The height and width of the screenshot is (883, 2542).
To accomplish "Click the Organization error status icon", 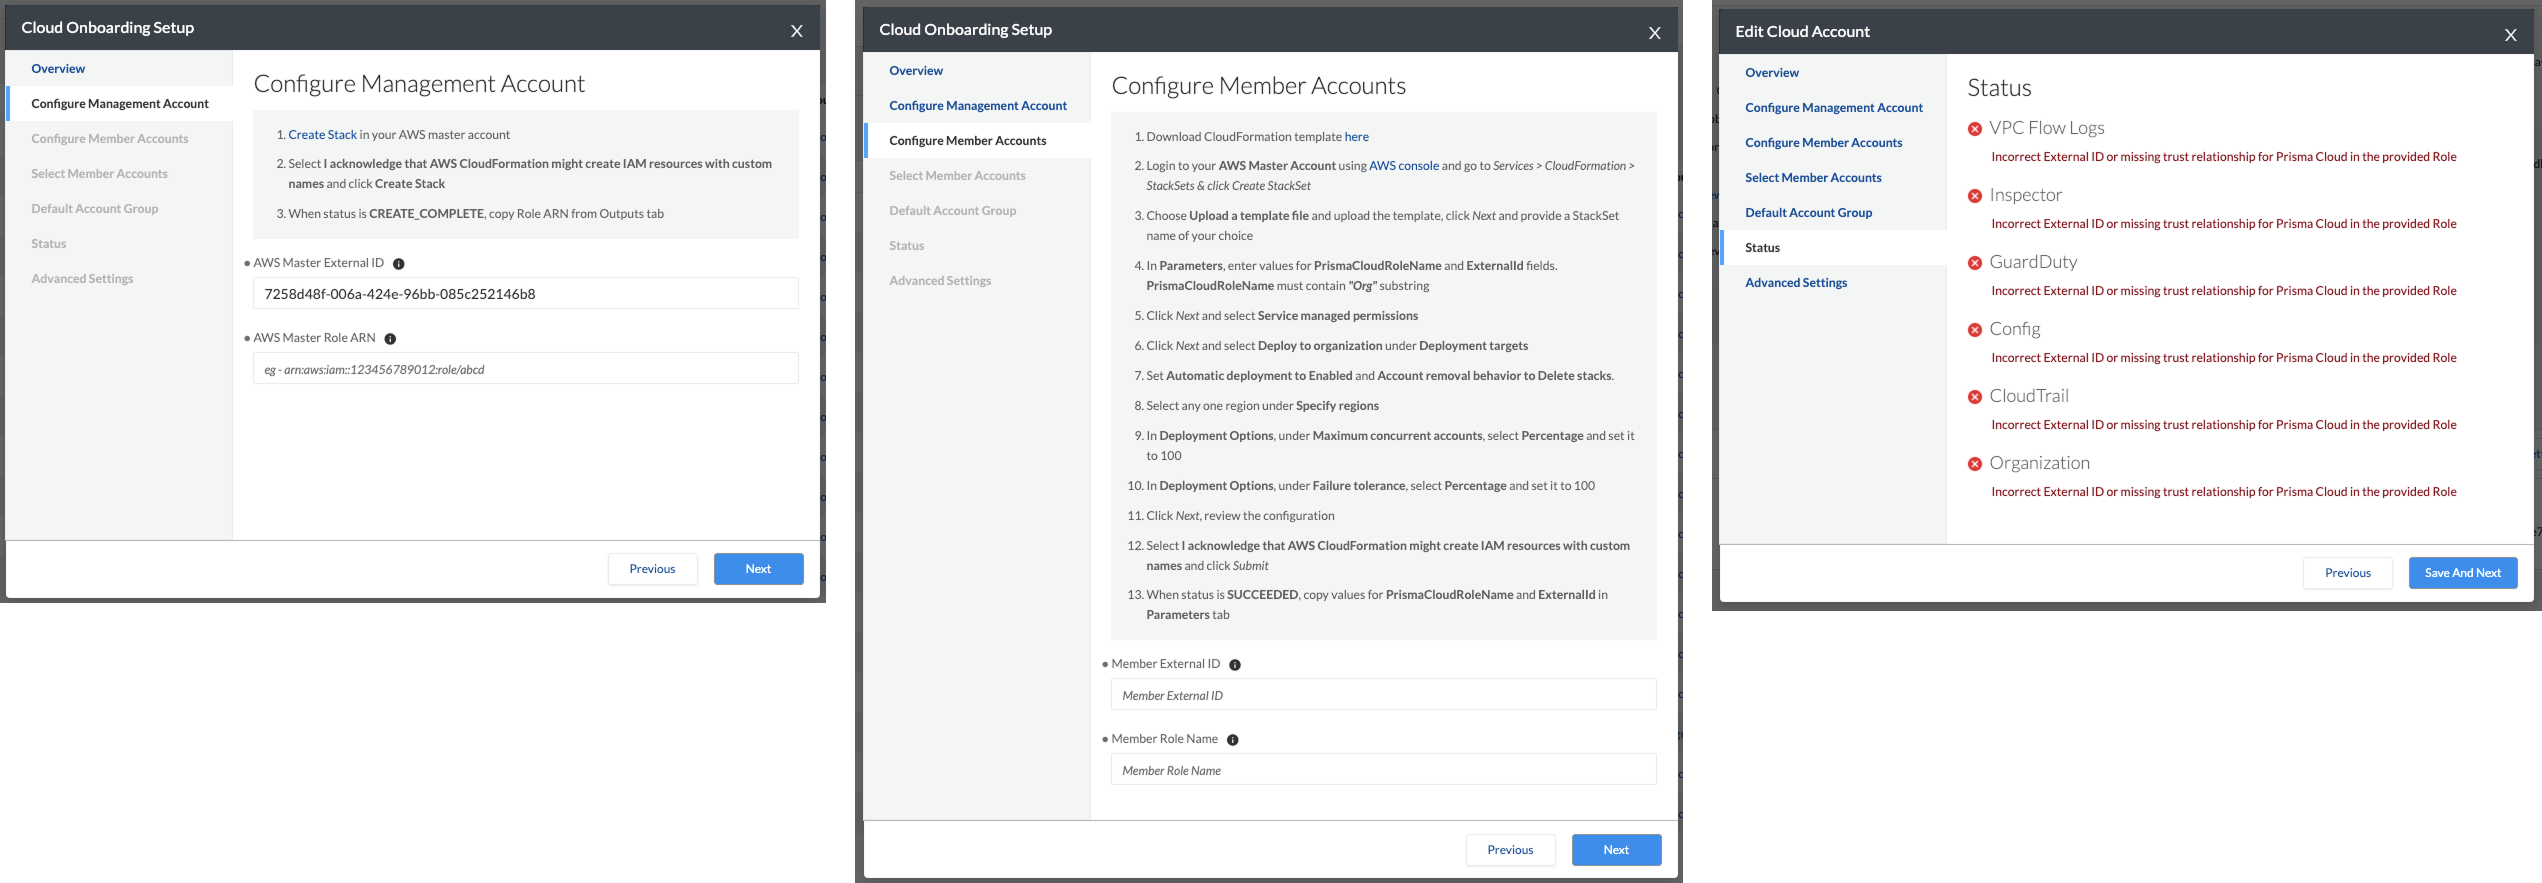I will coord(1975,464).
